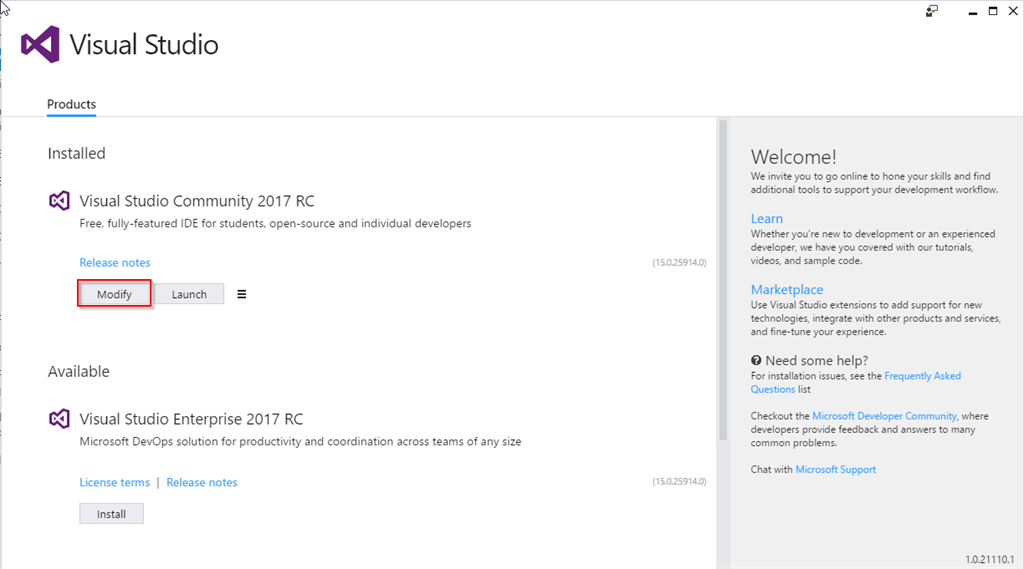Viewport: 1024px width, 569px height.
Task: Open Release notes for Community edition
Action: click(x=115, y=263)
